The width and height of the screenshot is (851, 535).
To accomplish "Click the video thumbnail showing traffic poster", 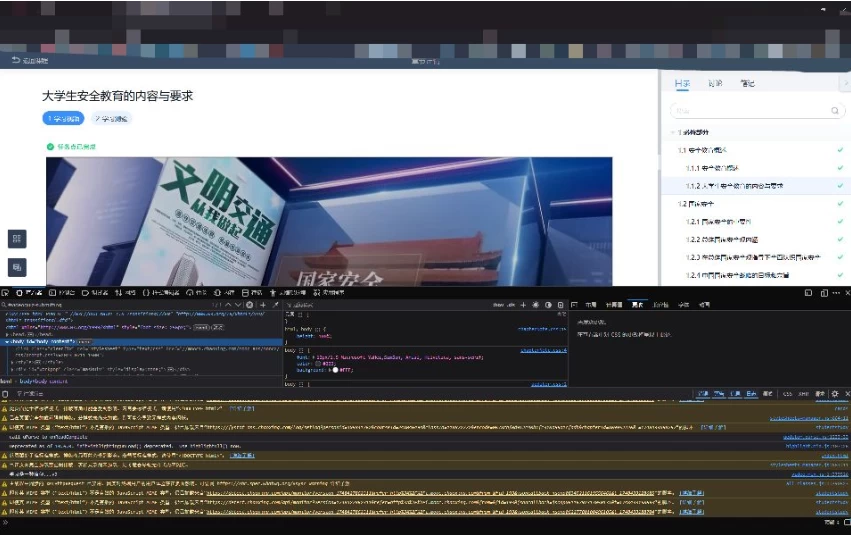I will [329, 221].
